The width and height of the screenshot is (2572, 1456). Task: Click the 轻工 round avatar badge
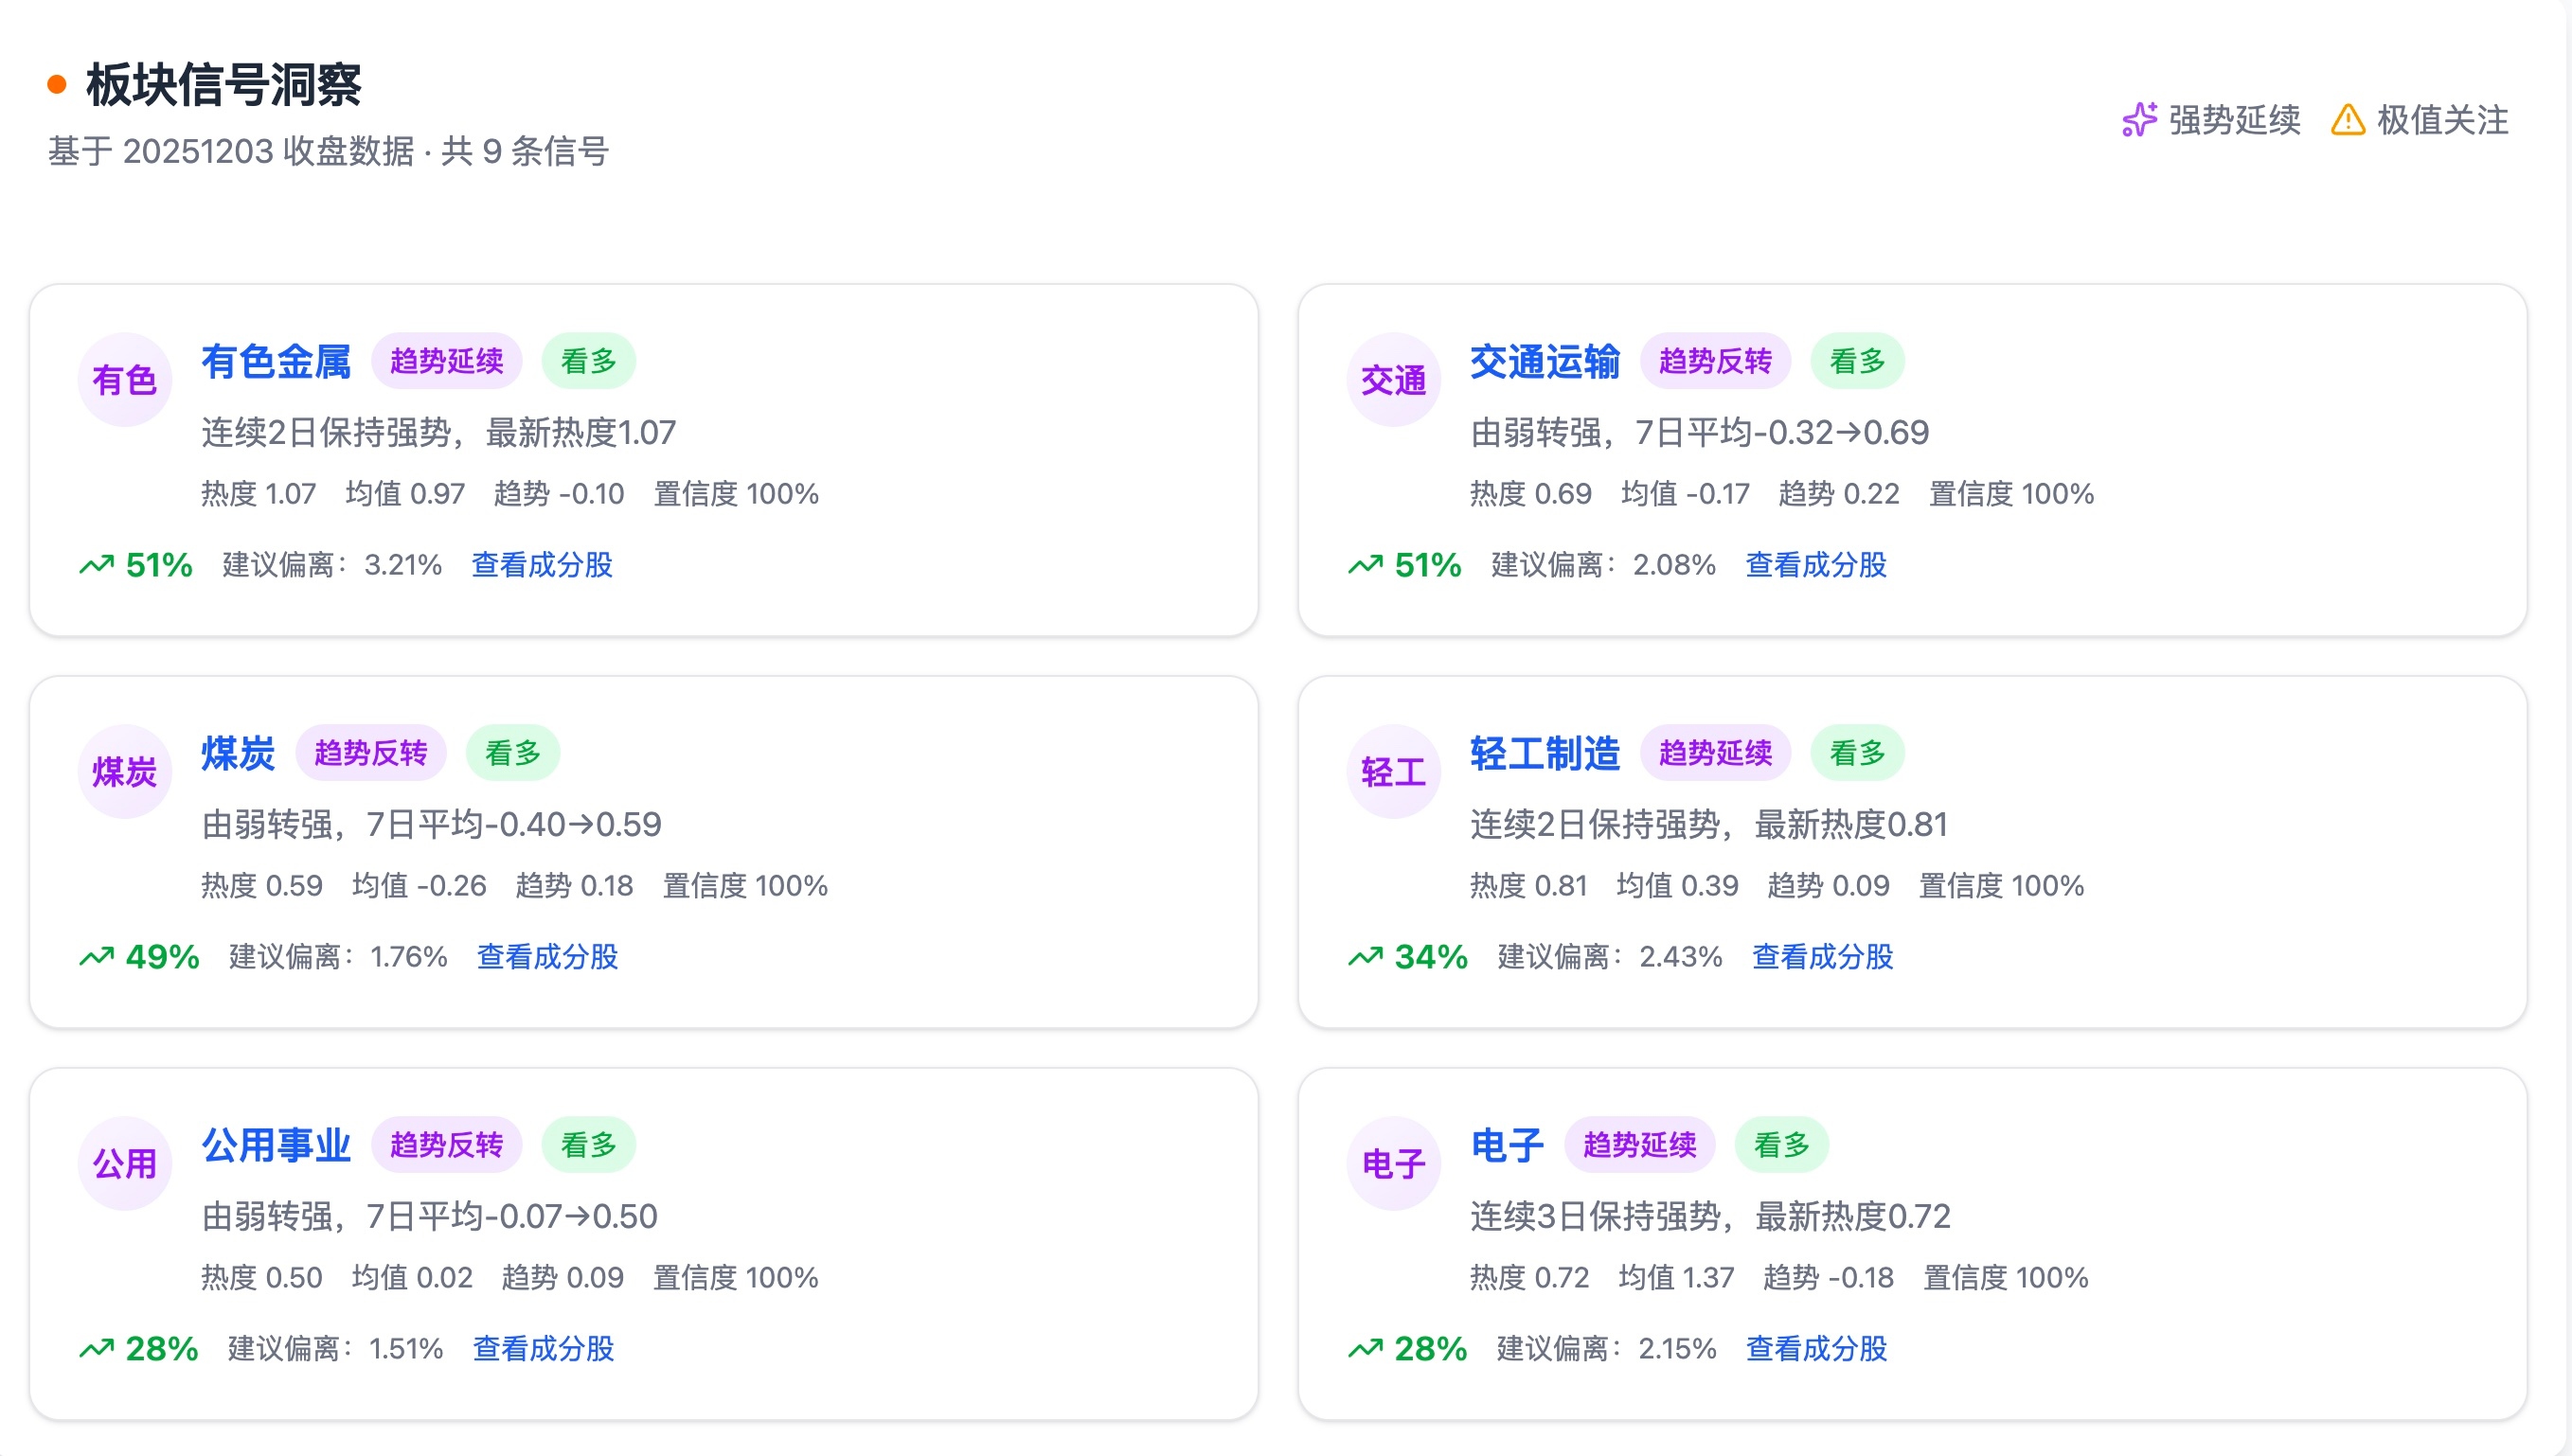pos(1393,772)
